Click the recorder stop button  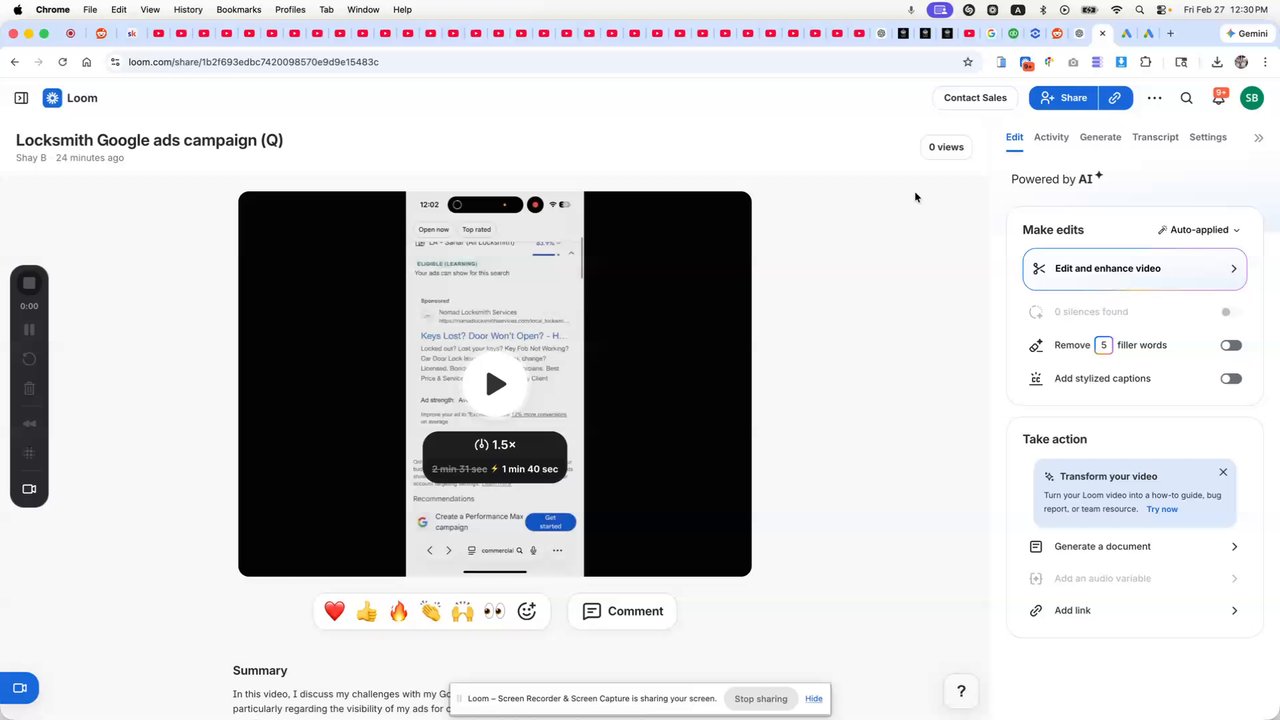pos(29,284)
